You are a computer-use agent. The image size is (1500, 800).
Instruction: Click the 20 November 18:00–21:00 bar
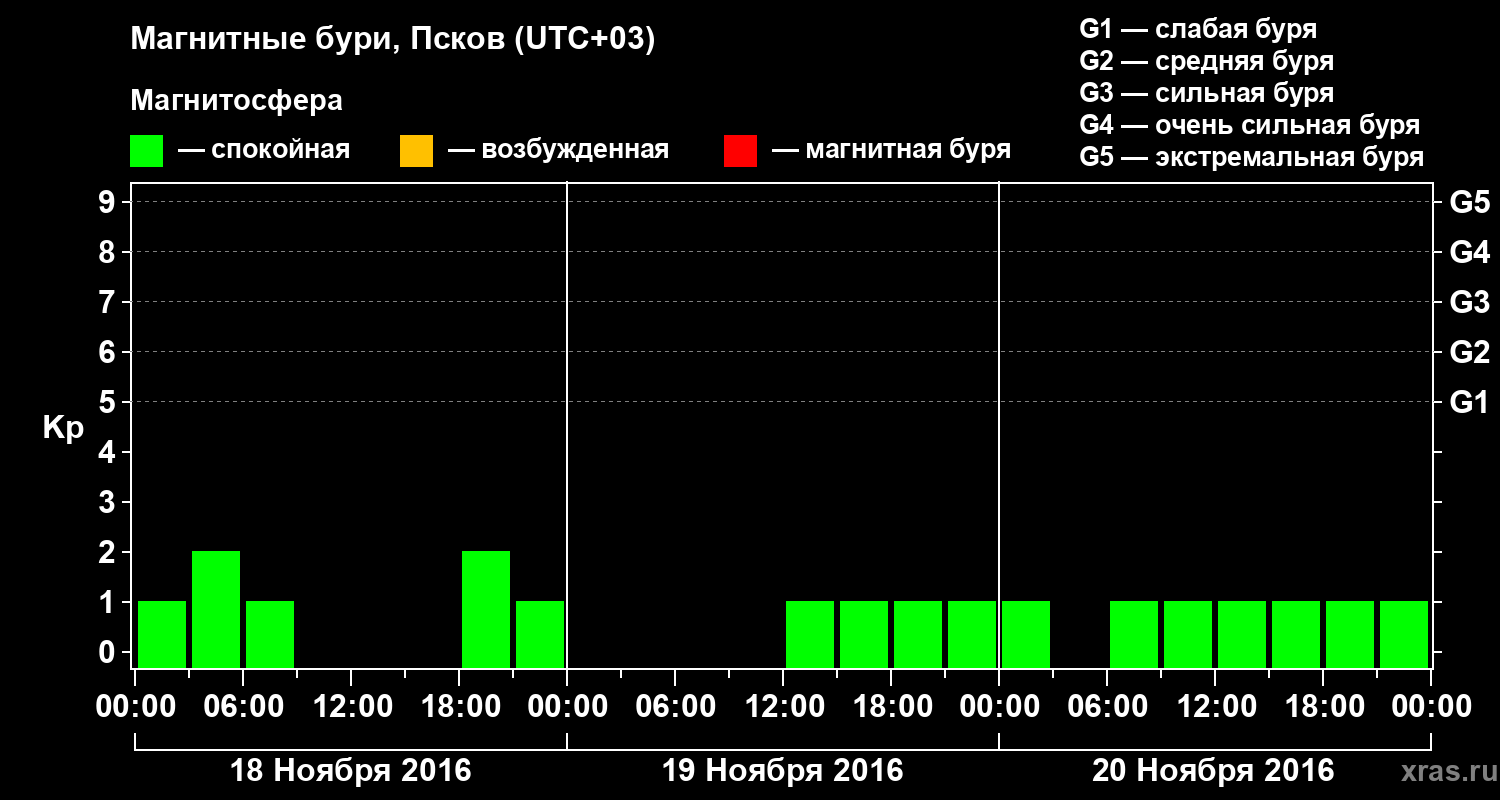click(1350, 634)
